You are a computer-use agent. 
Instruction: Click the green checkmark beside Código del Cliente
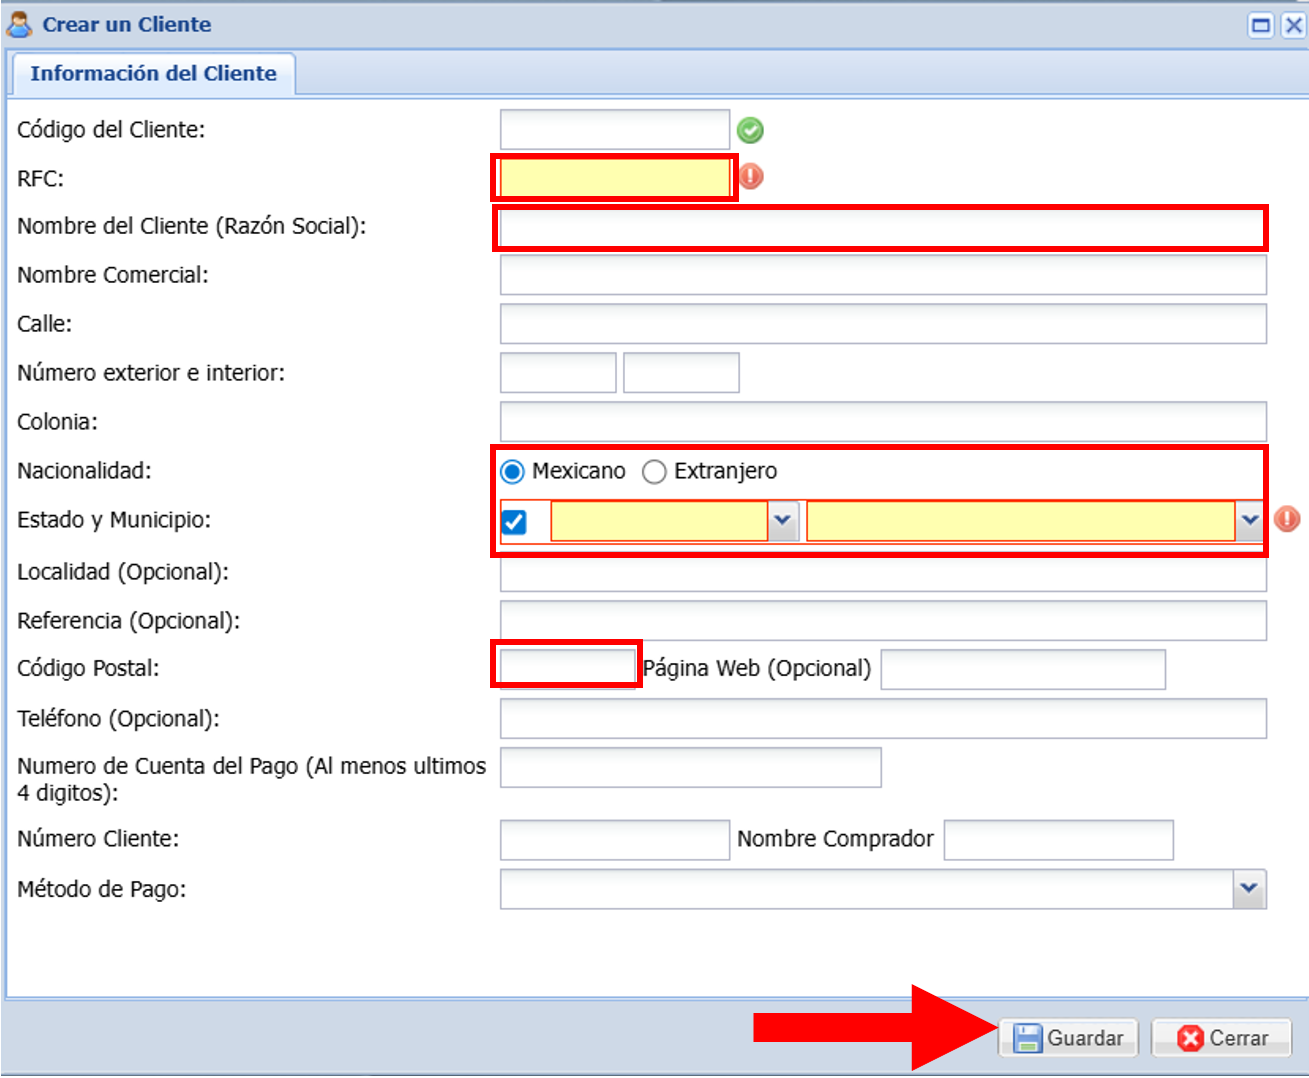coord(750,130)
